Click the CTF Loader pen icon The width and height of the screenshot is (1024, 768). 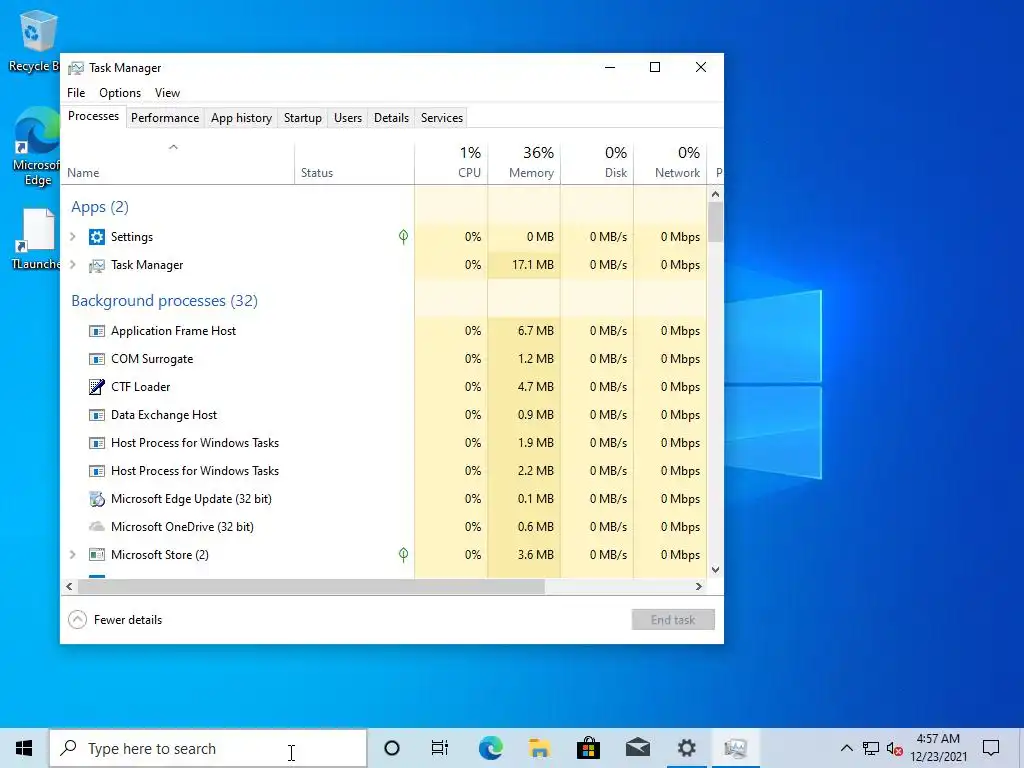point(97,387)
